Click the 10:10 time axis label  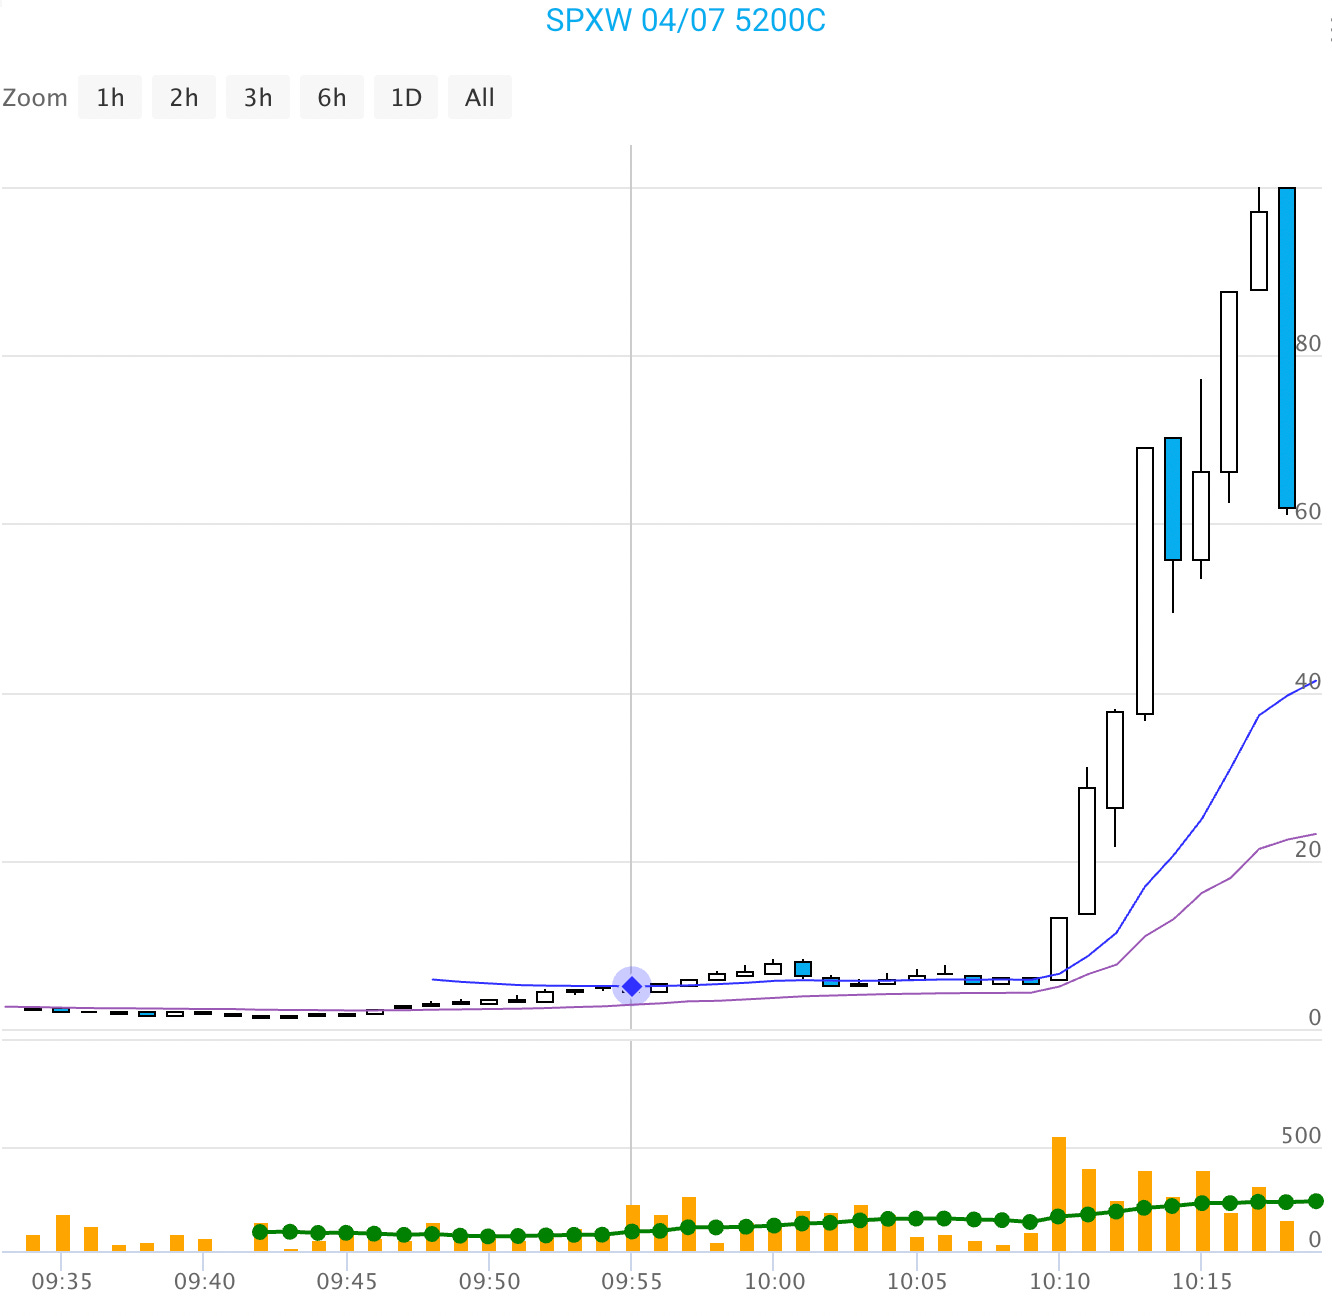click(1059, 1281)
